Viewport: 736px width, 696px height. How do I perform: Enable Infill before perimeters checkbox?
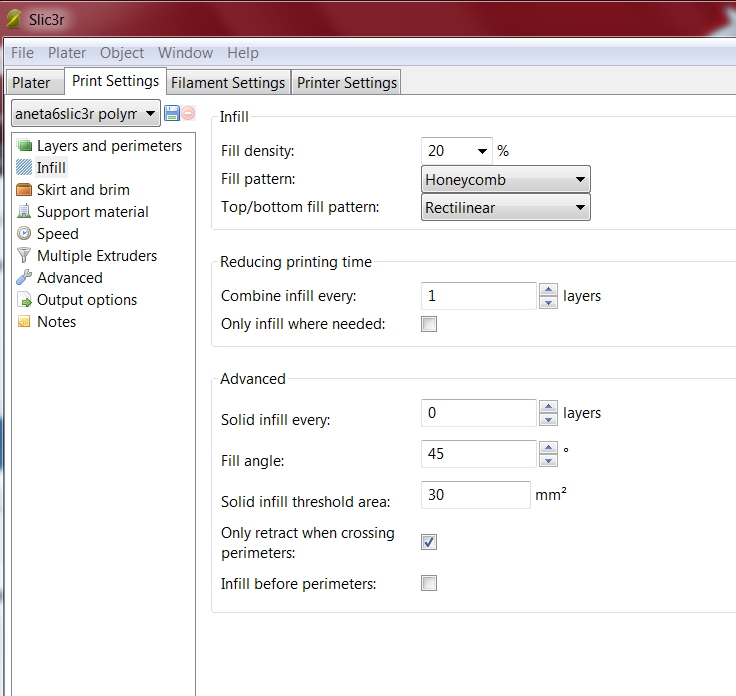click(429, 583)
